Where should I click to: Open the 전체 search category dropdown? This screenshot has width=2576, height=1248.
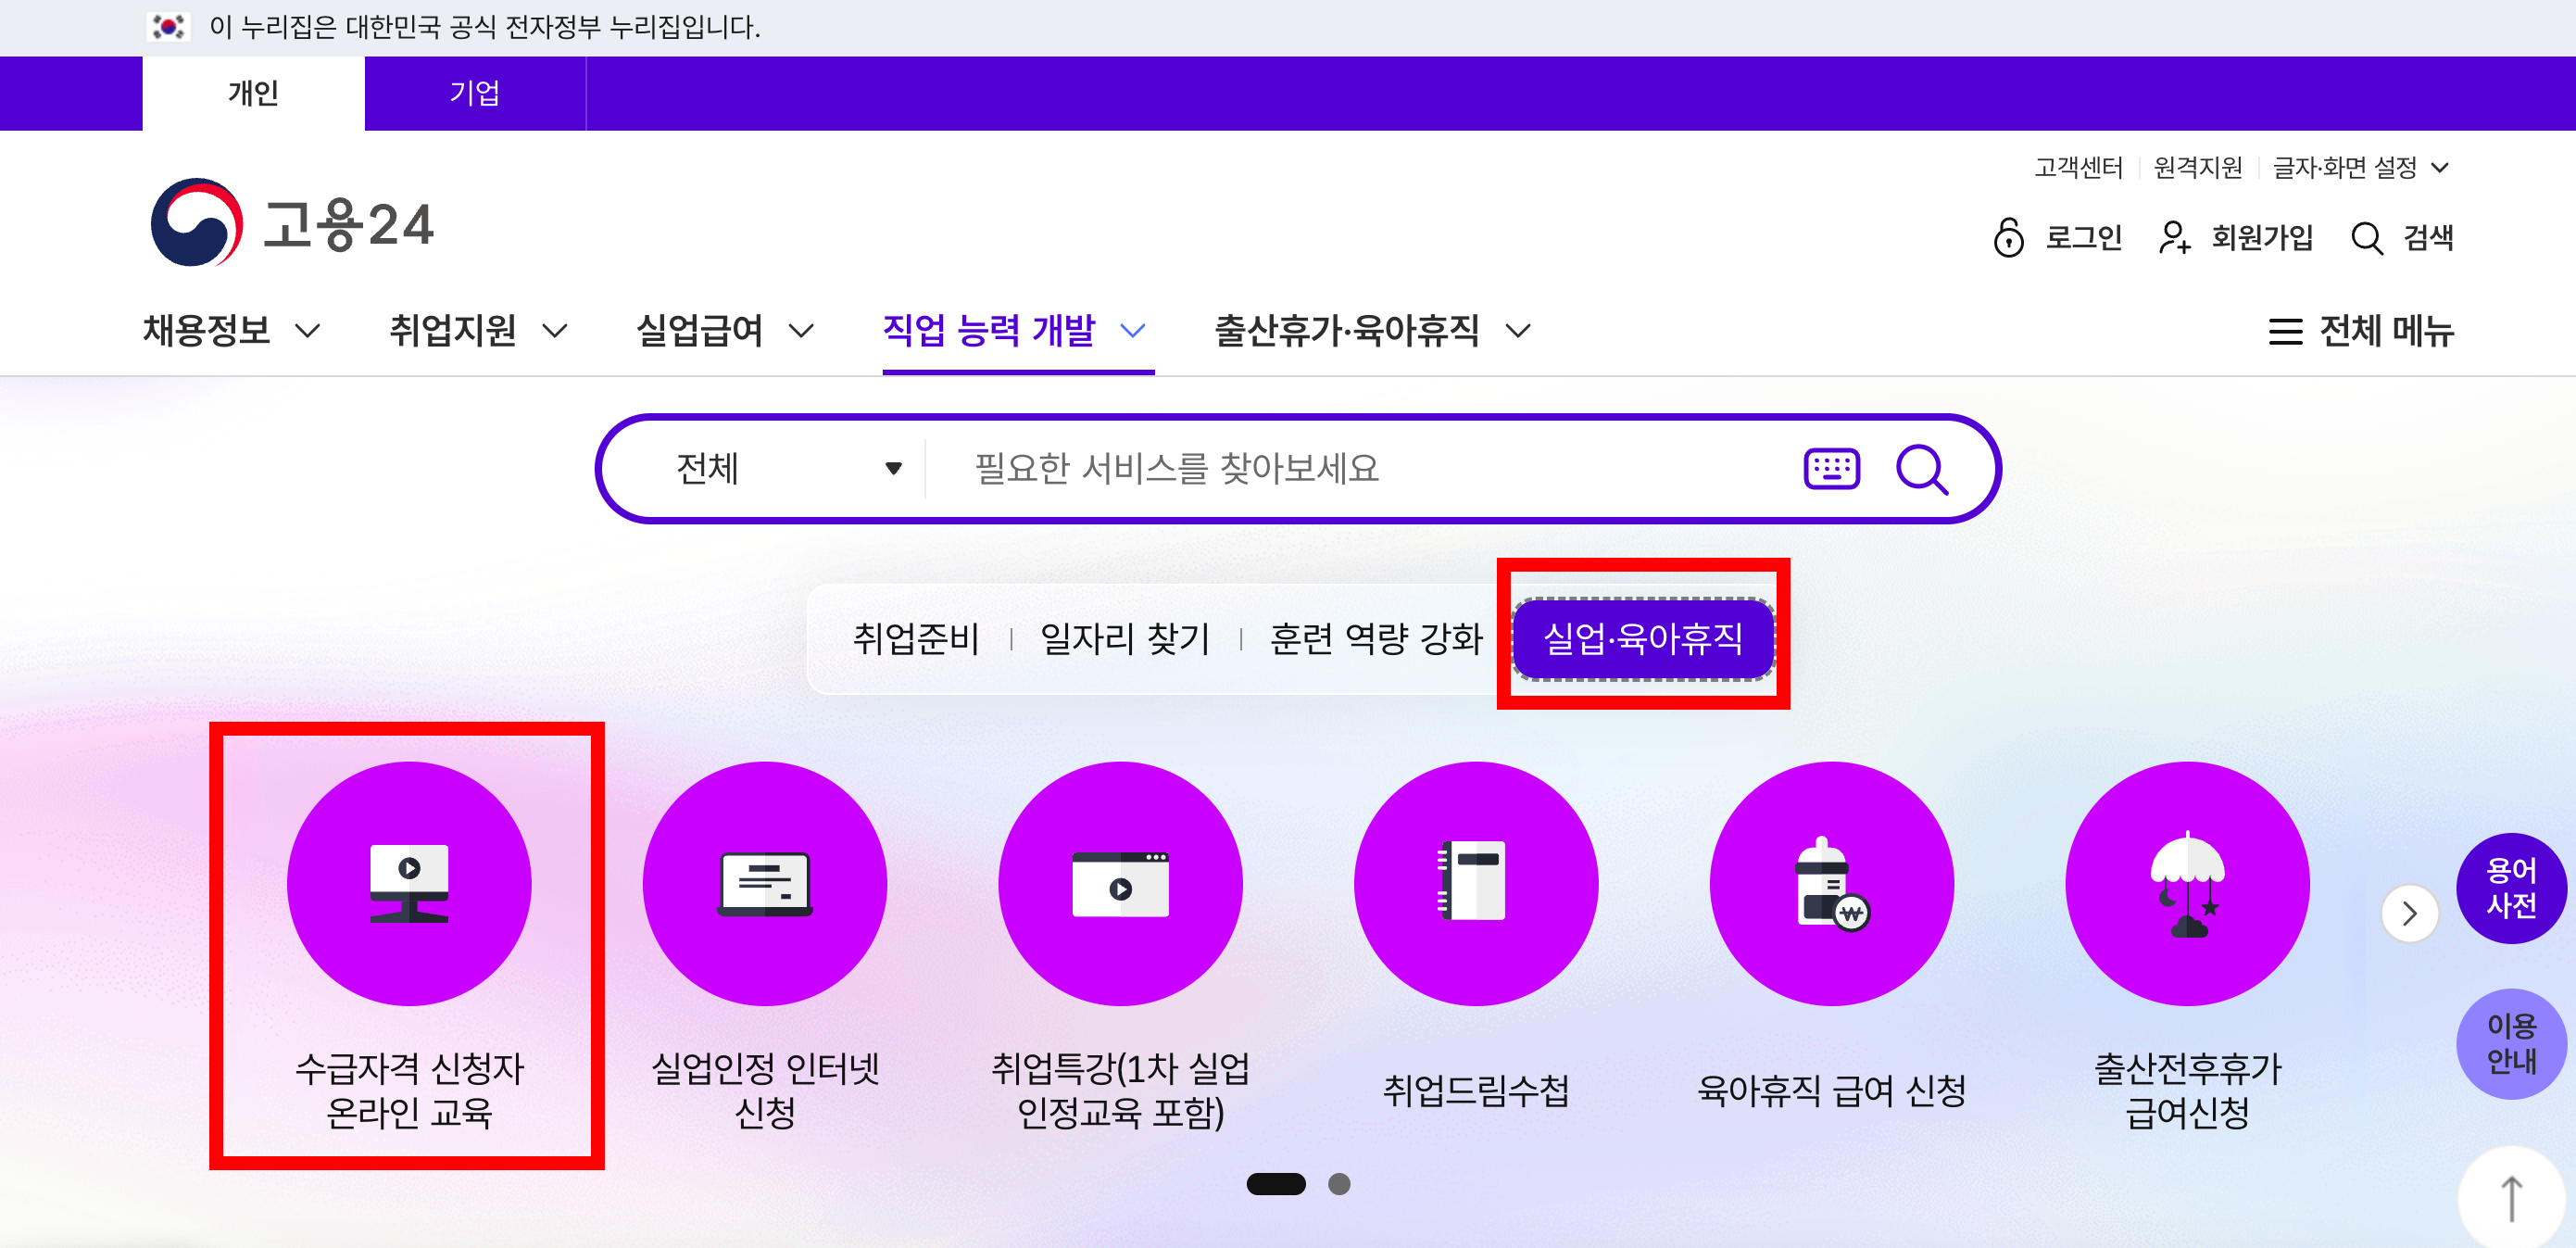pyautogui.click(x=788, y=469)
